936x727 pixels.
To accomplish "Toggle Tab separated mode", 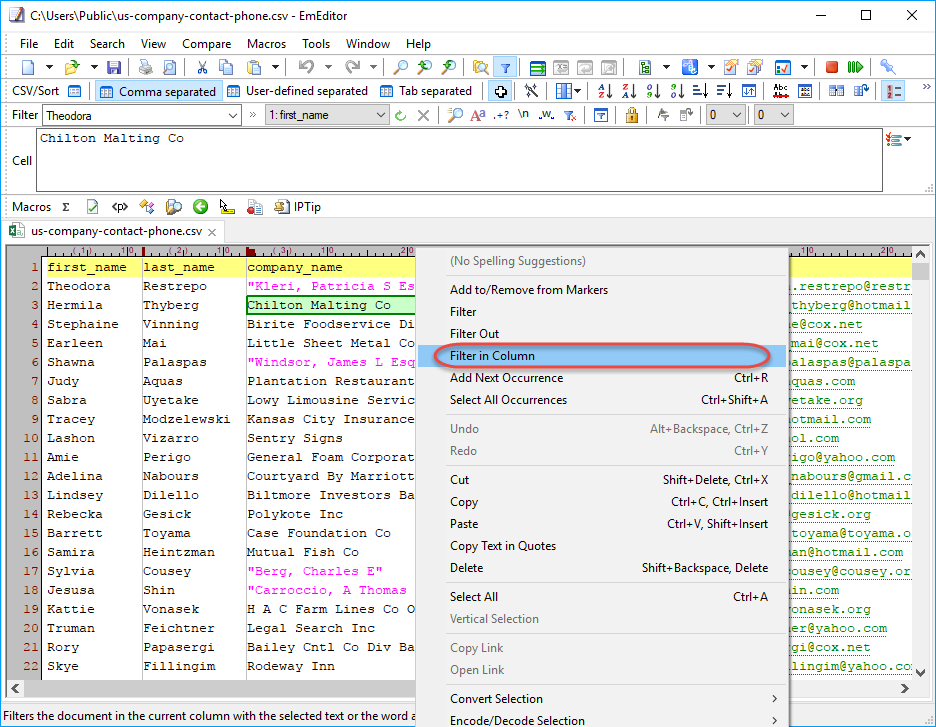I will [x=427, y=91].
